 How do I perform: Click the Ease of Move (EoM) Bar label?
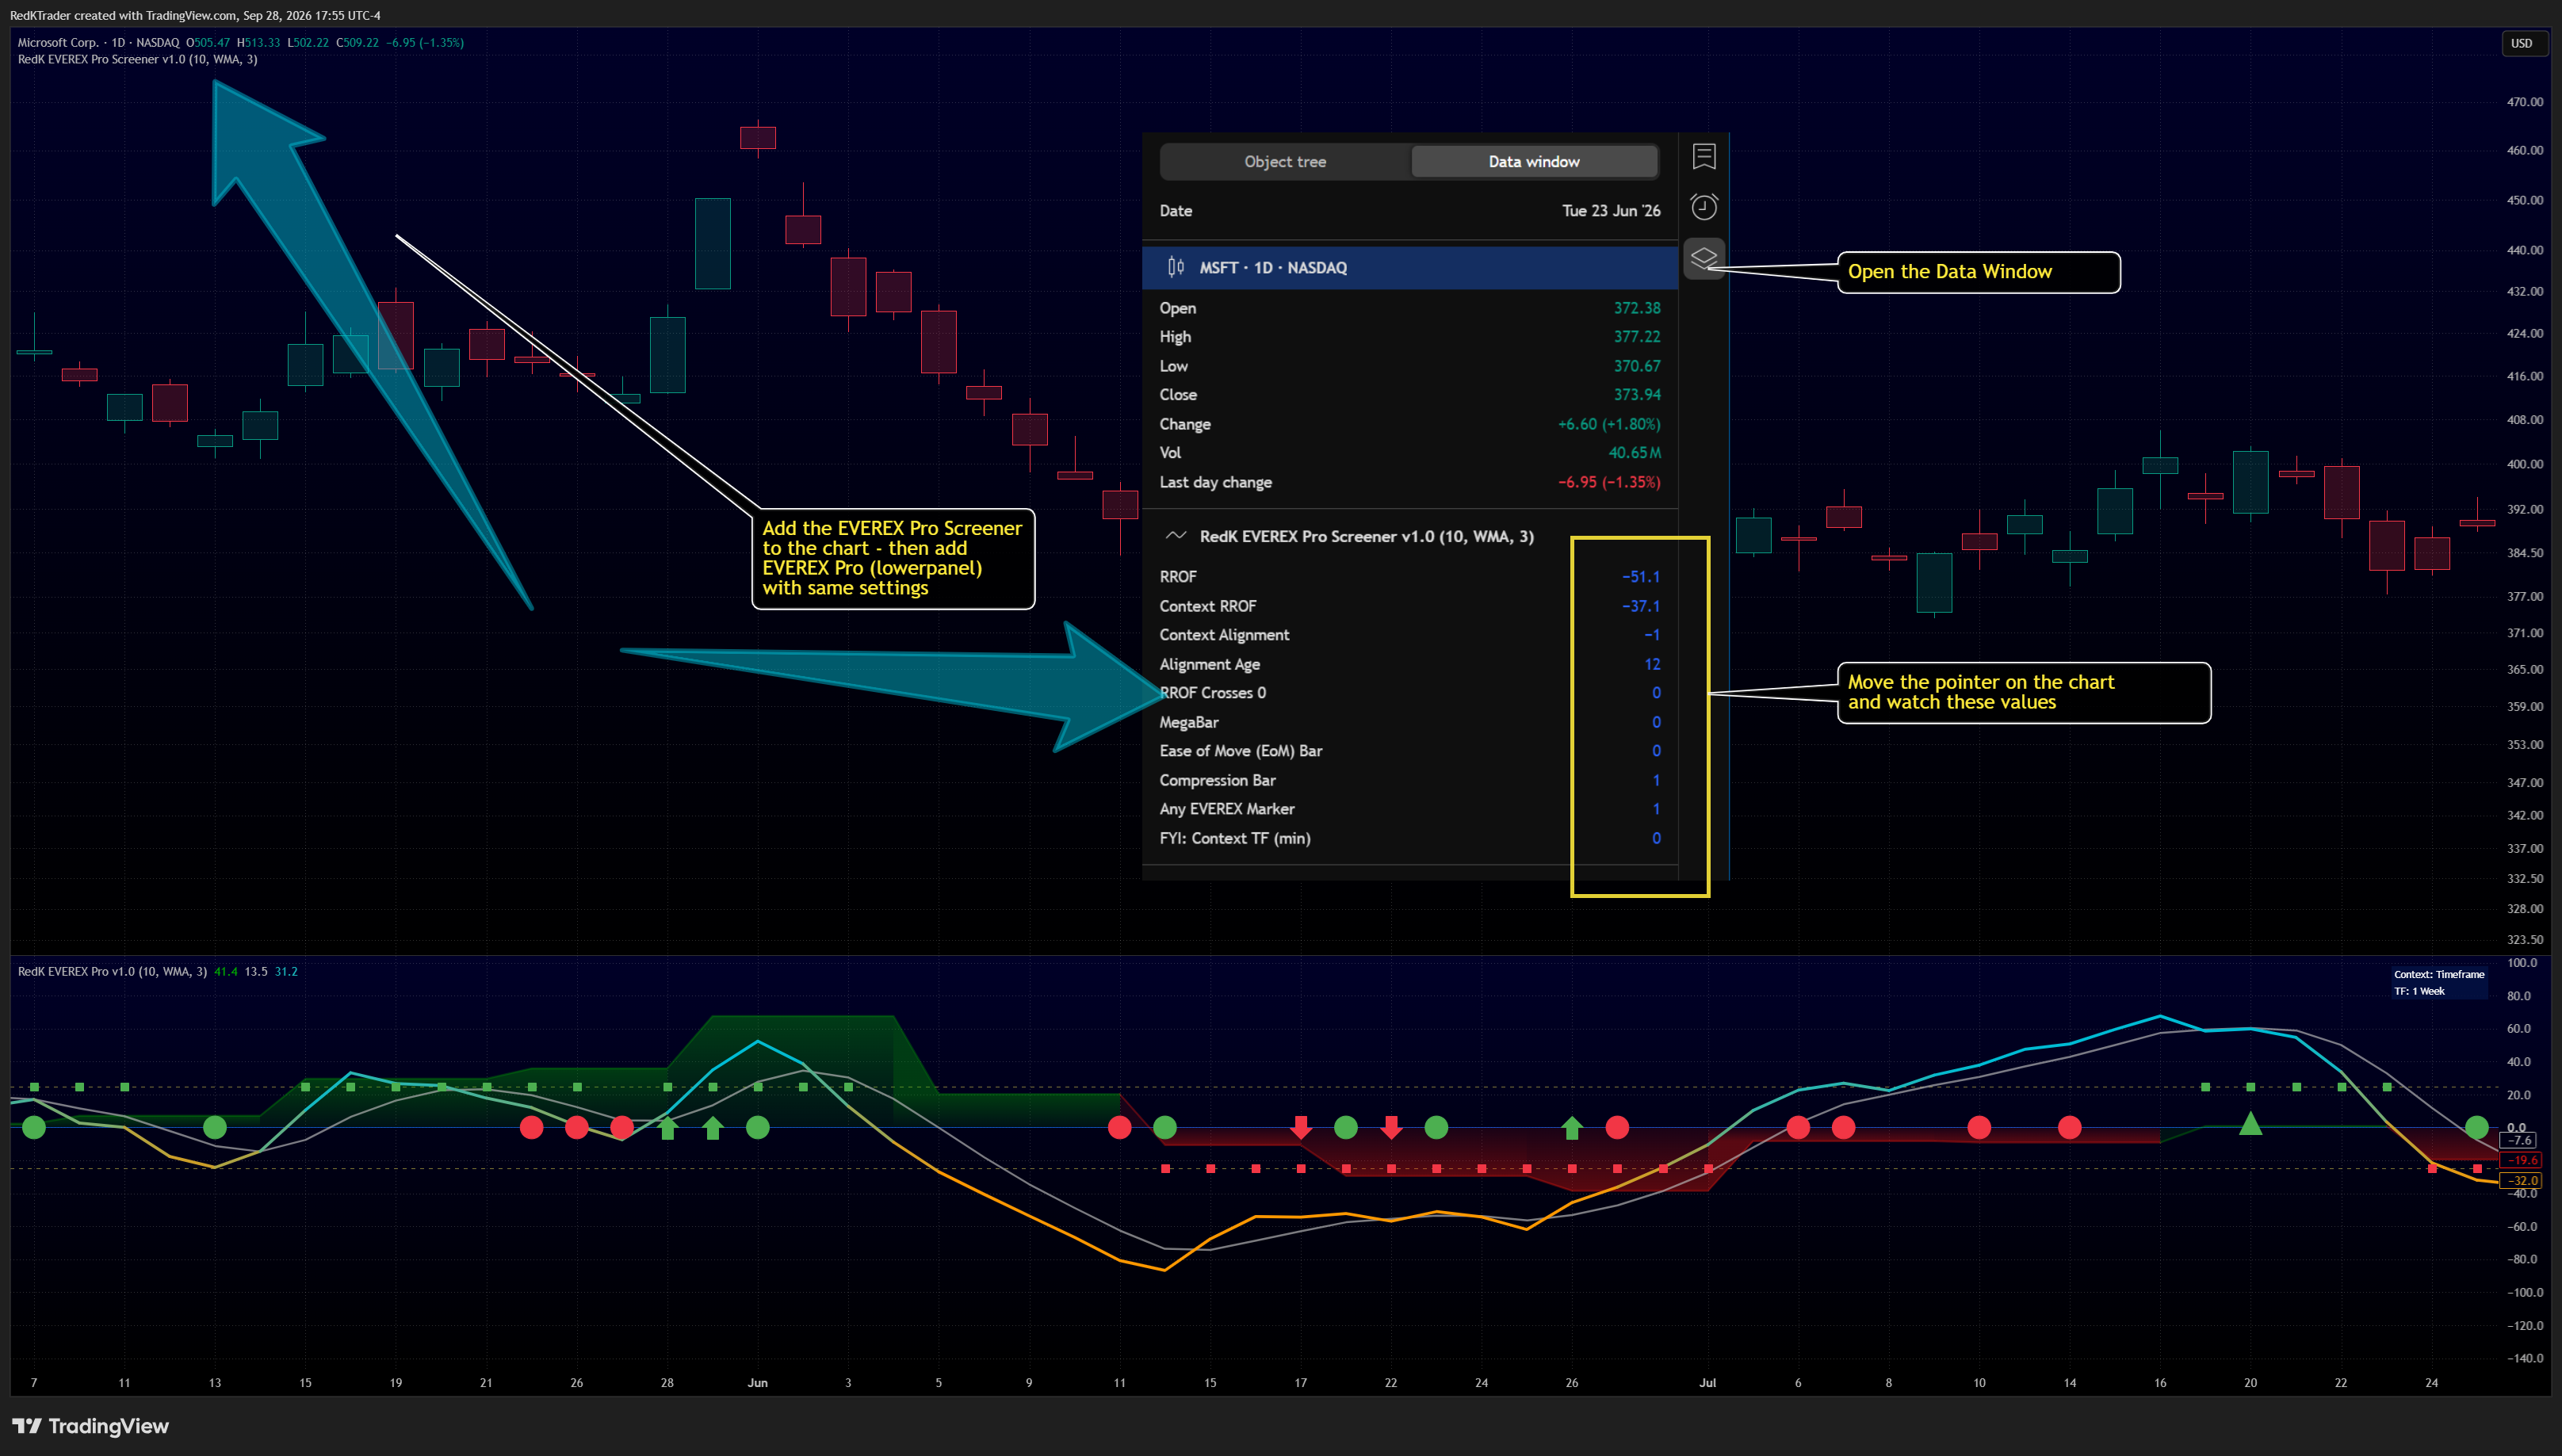[1241, 750]
